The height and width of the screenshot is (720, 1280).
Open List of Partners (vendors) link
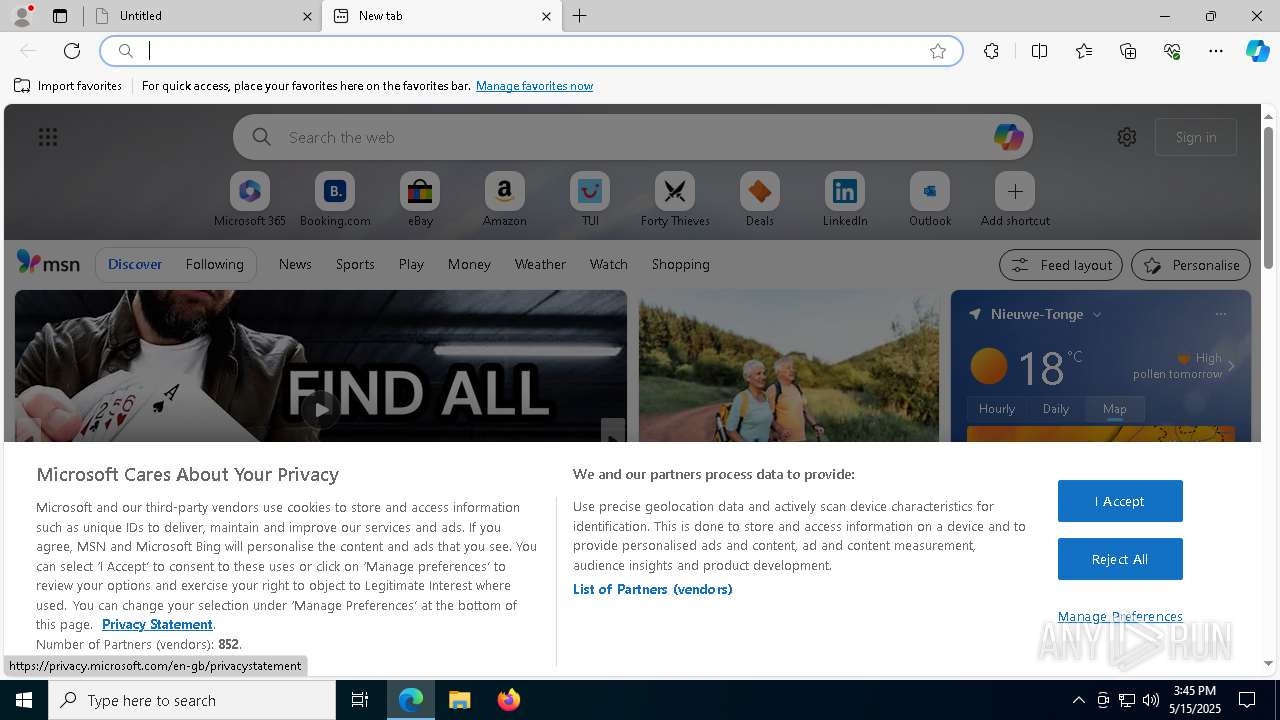(653, 589)
